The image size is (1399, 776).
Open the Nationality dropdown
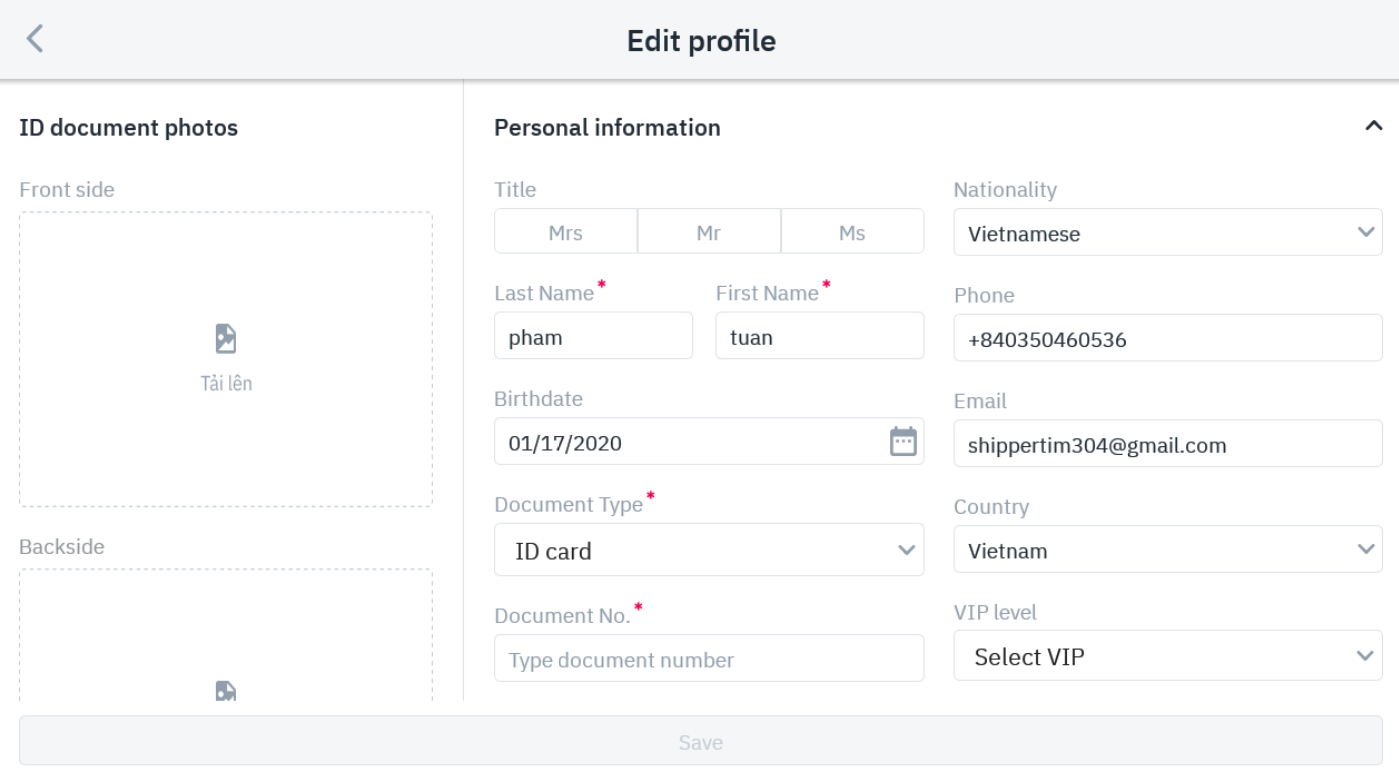click(x=1167, y=233)
